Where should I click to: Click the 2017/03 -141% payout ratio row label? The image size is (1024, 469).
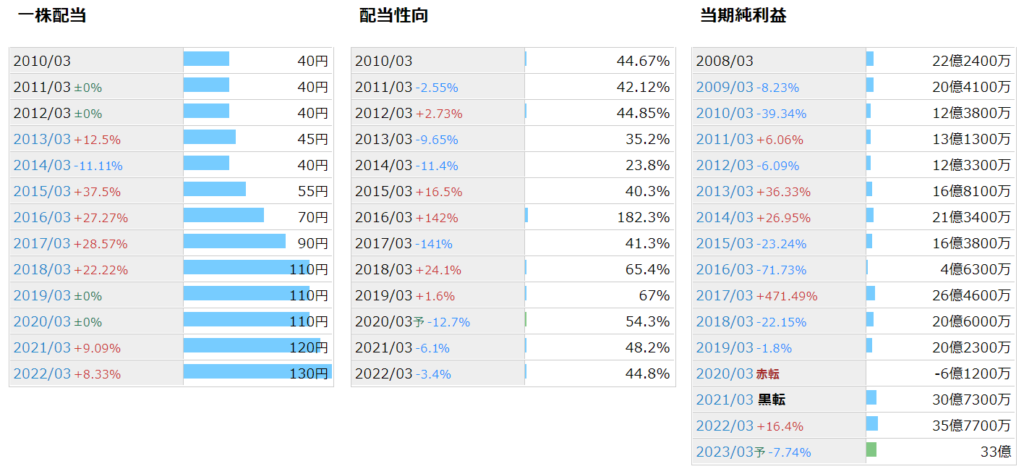[x=404, y=244]
